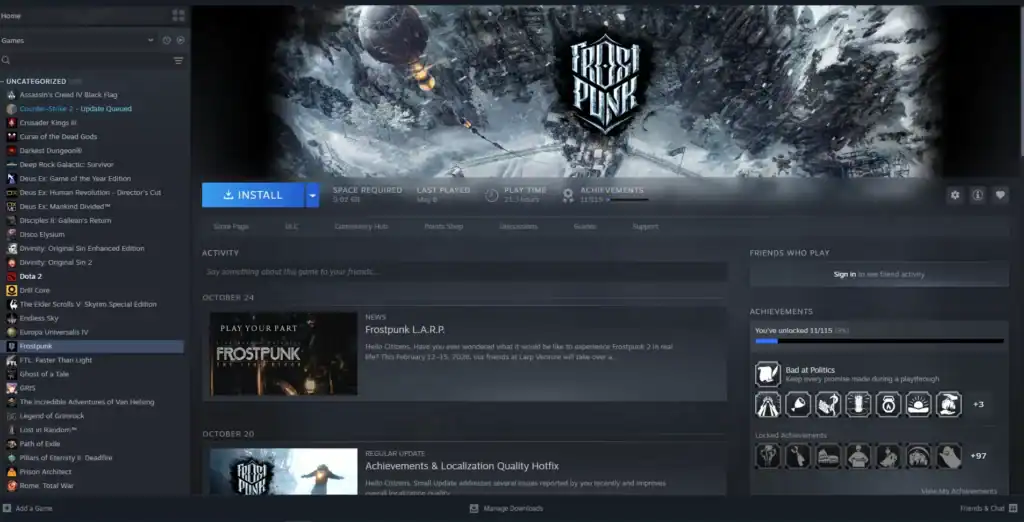The height and width of the screenshot is (522, 1024).
Task: Open the library filter options icon
Action: (x=178, y=61)
